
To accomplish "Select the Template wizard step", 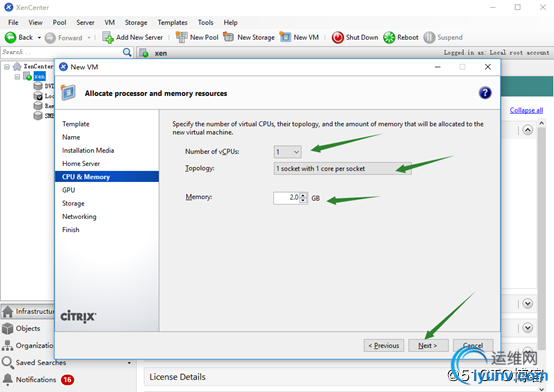I will (x=76, y=124).
